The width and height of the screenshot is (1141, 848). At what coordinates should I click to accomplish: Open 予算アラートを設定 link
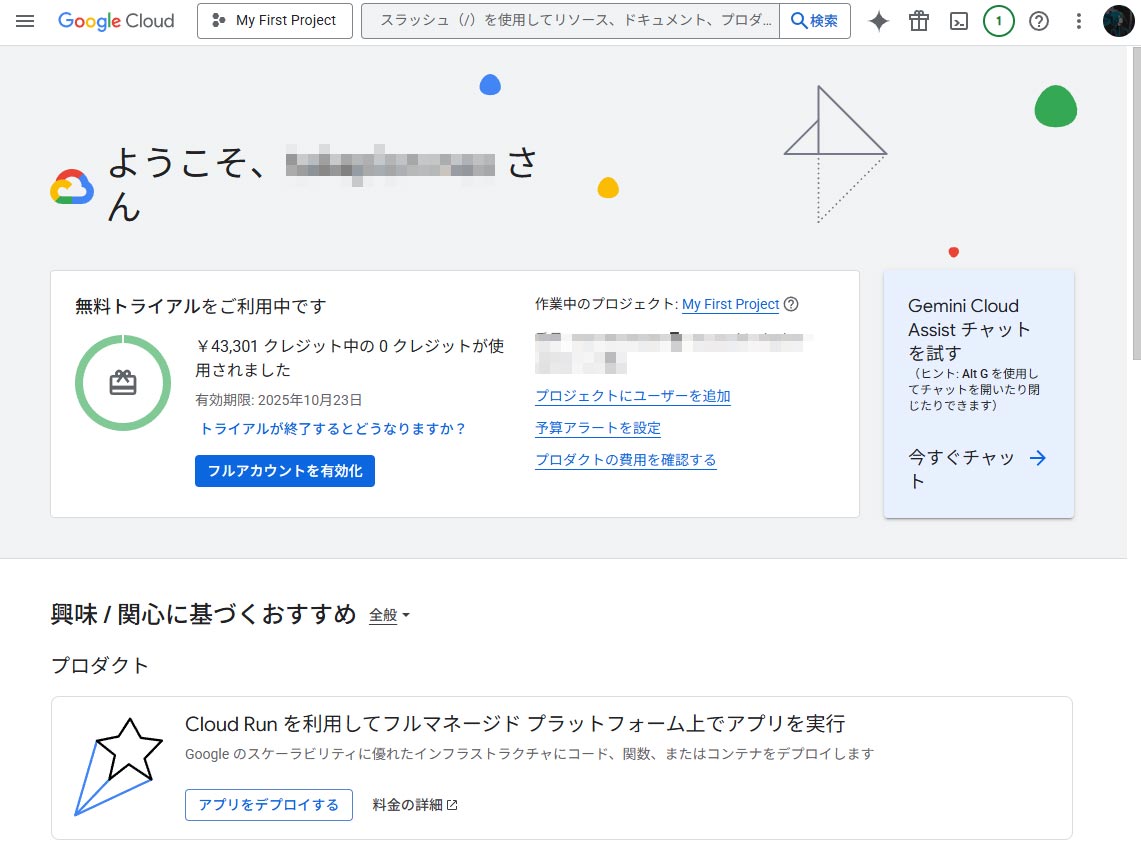click(x=598, y=428)
